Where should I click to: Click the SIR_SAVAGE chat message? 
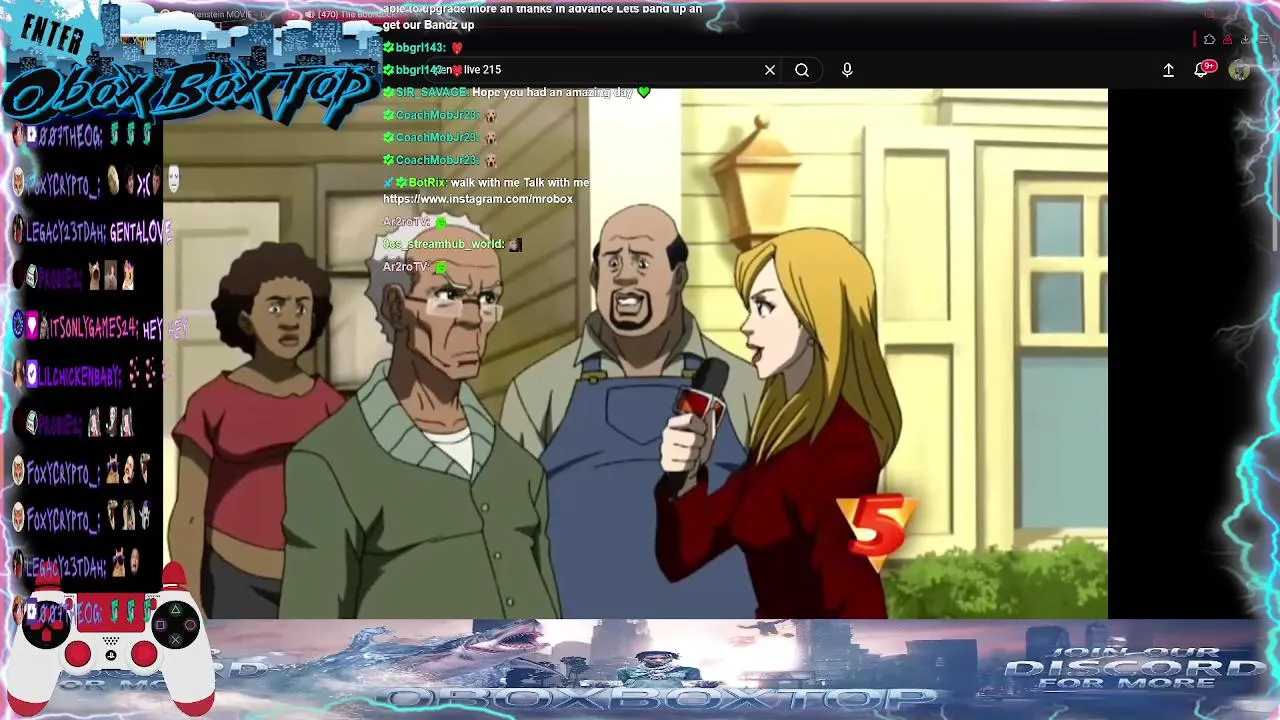[x=516, y=92]
